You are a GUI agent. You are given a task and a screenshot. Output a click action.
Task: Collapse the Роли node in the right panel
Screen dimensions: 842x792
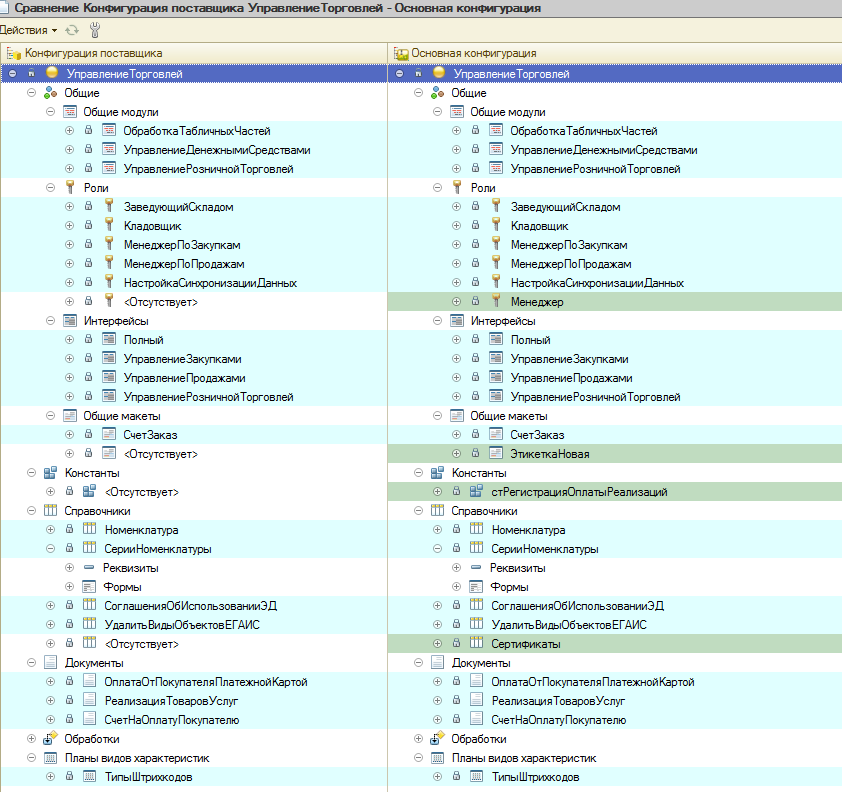pyautogui.click(x=437, y=188)
